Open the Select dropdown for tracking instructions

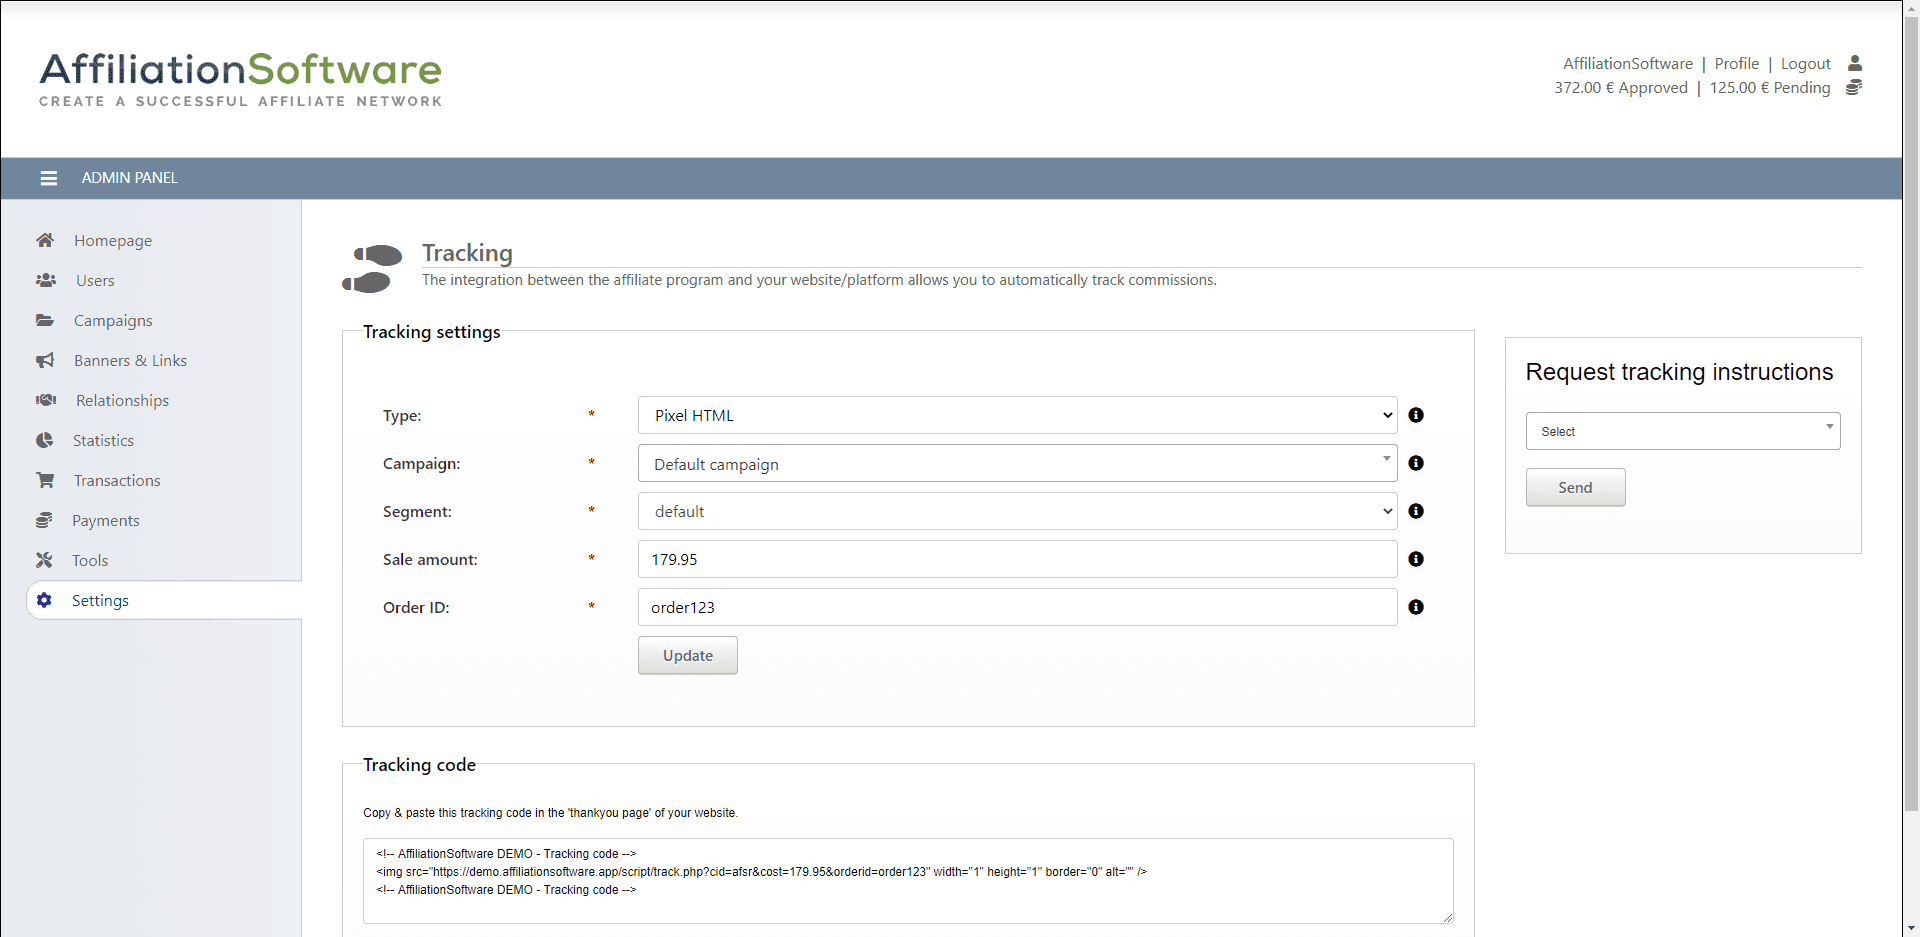[x=1682, y=431]
